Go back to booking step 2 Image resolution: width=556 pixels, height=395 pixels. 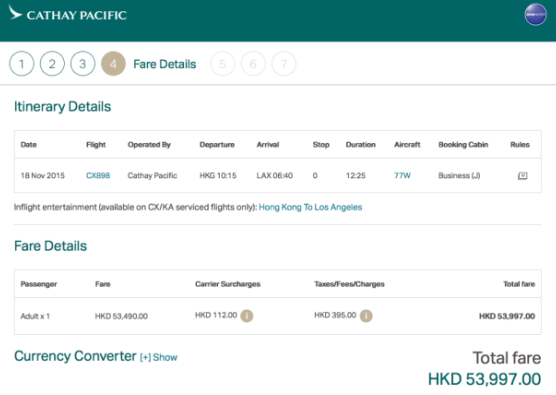pos(52,64)
